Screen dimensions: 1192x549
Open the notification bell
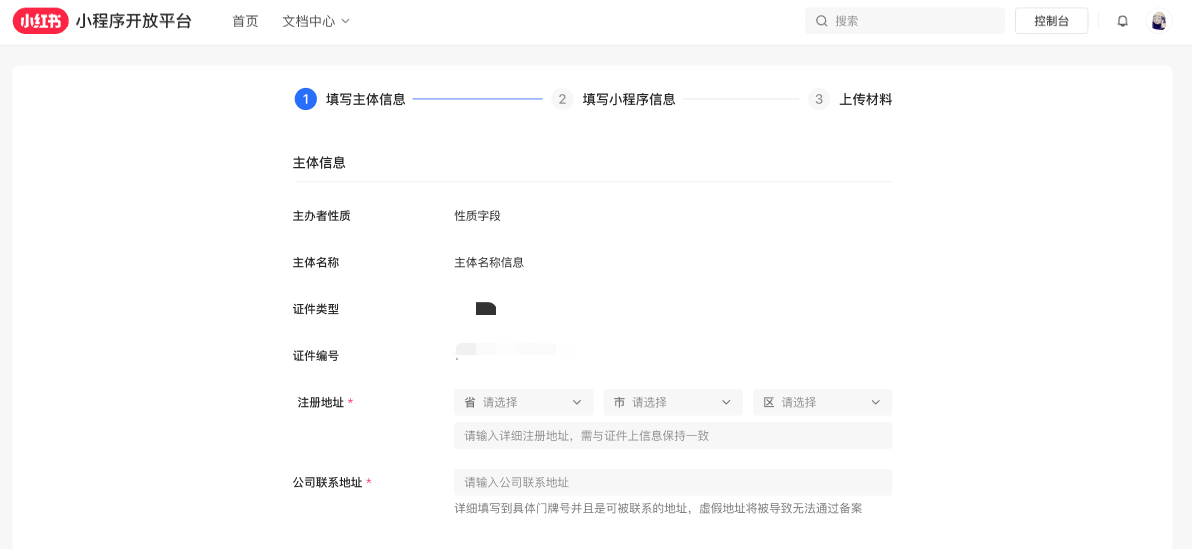(x=1122, y=21)
